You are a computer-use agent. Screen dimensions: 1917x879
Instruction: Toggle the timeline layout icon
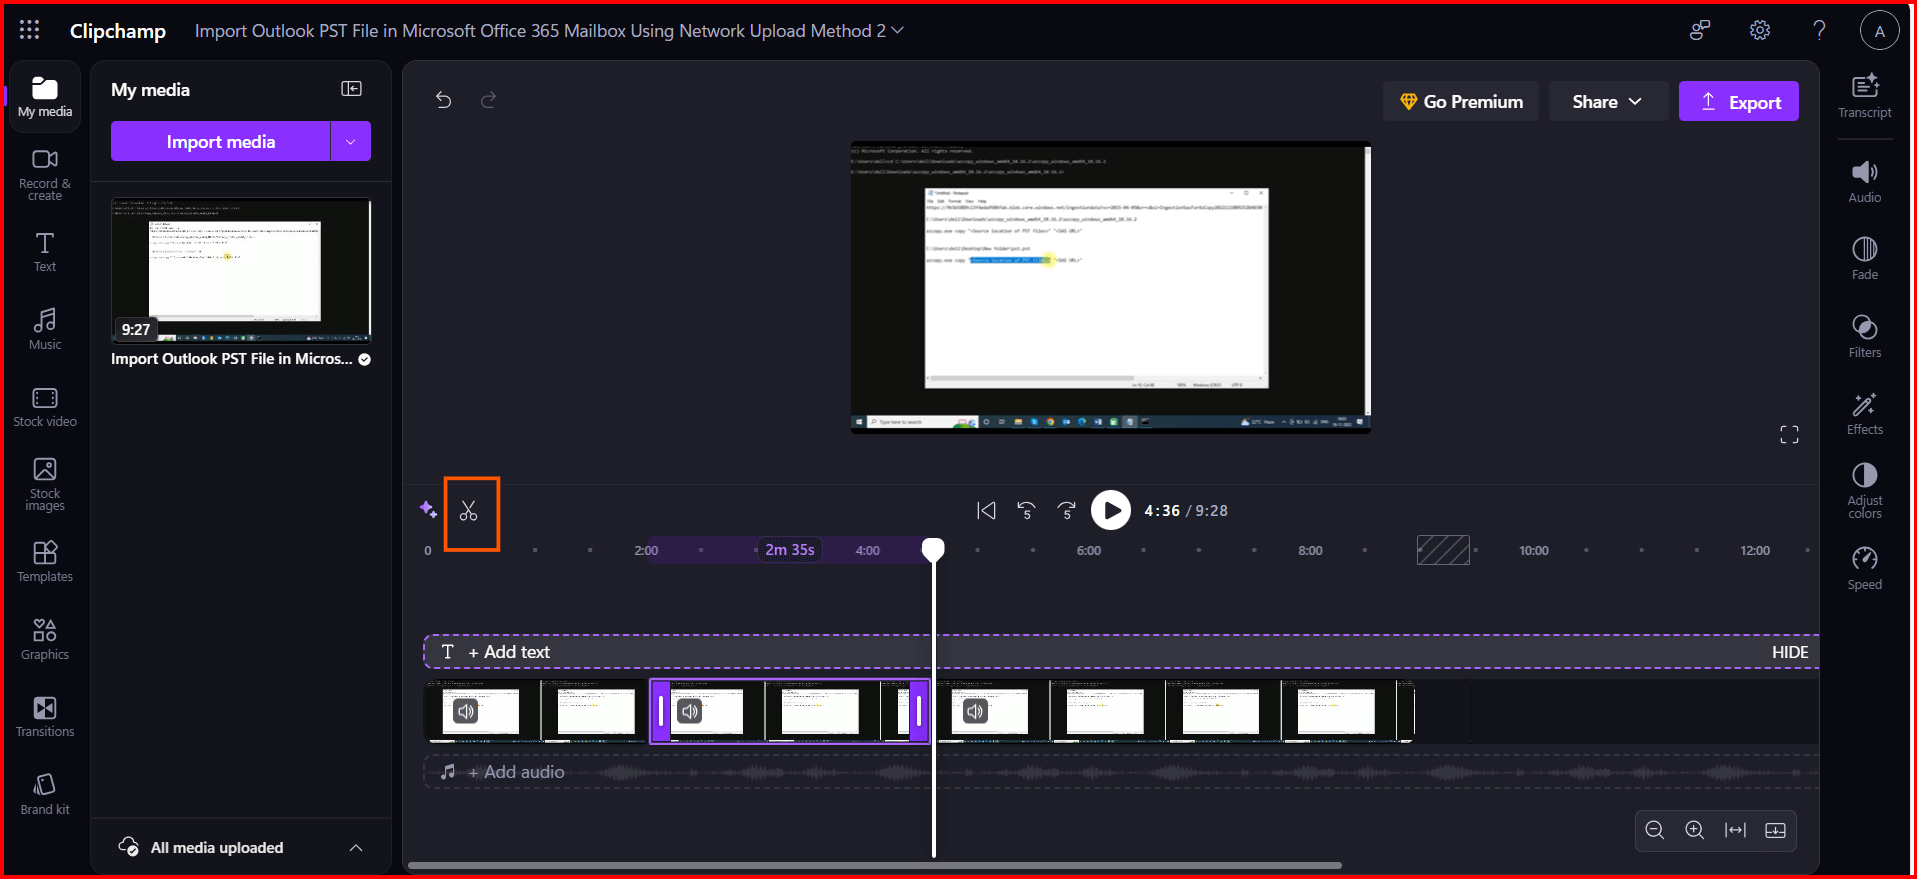(x=1776, y=830)
